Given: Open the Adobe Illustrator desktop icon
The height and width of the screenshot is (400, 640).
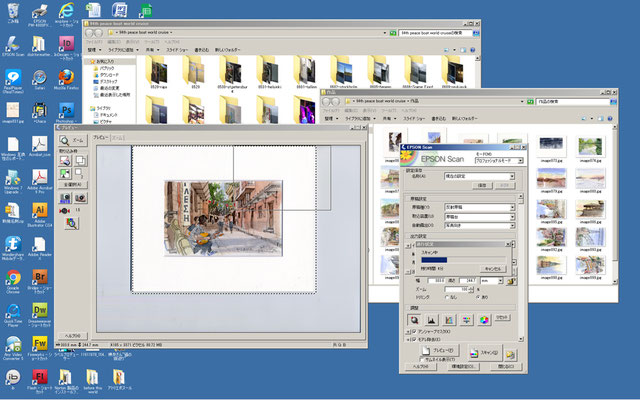Looking at the screenshot, I should (40, 214).
